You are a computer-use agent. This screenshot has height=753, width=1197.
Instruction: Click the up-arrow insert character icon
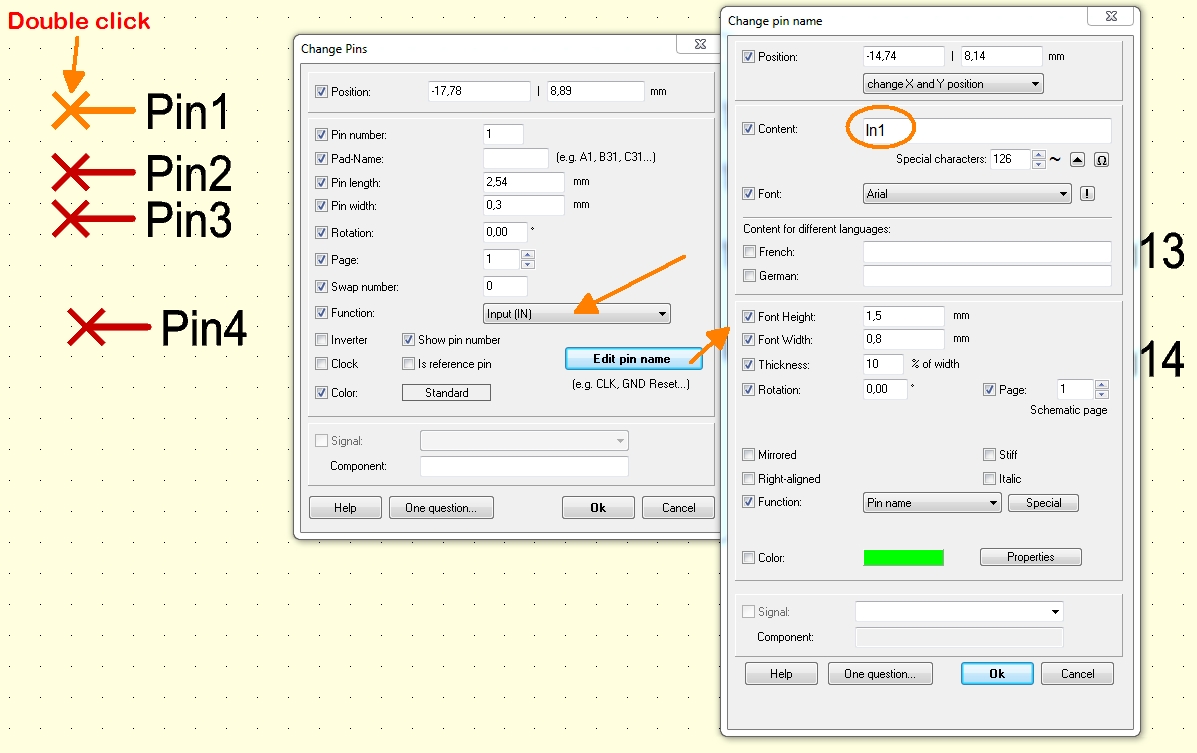[1078, 160]
